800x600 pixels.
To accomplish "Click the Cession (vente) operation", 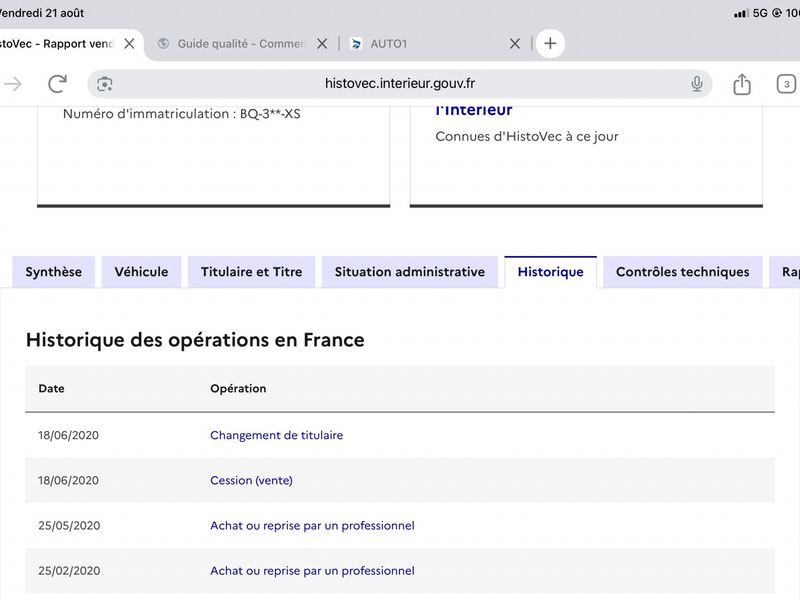I will 252,481.
